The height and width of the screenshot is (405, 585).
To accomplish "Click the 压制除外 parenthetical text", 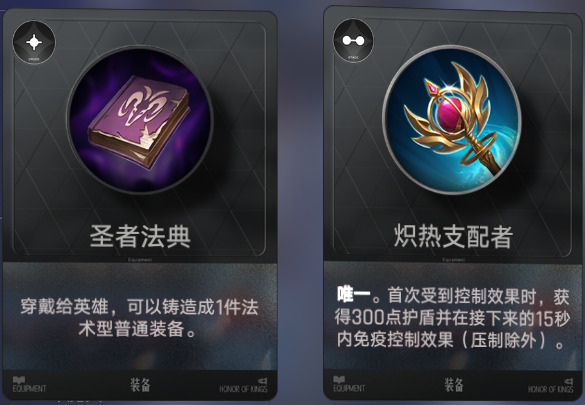I will tap(503, 340).
